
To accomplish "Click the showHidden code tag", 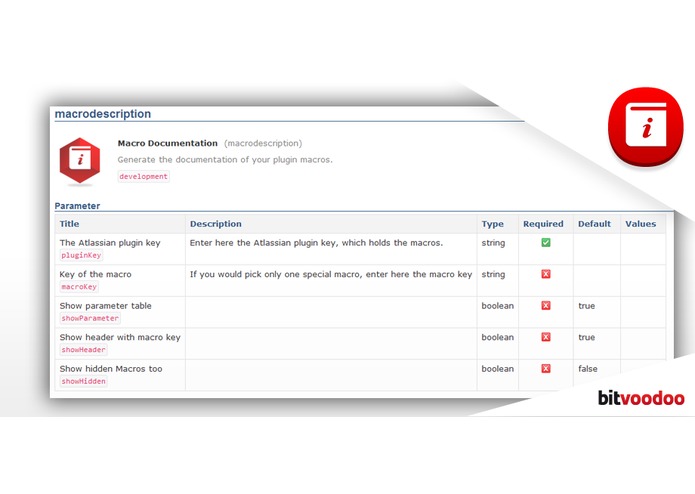I will click(83, 381).
